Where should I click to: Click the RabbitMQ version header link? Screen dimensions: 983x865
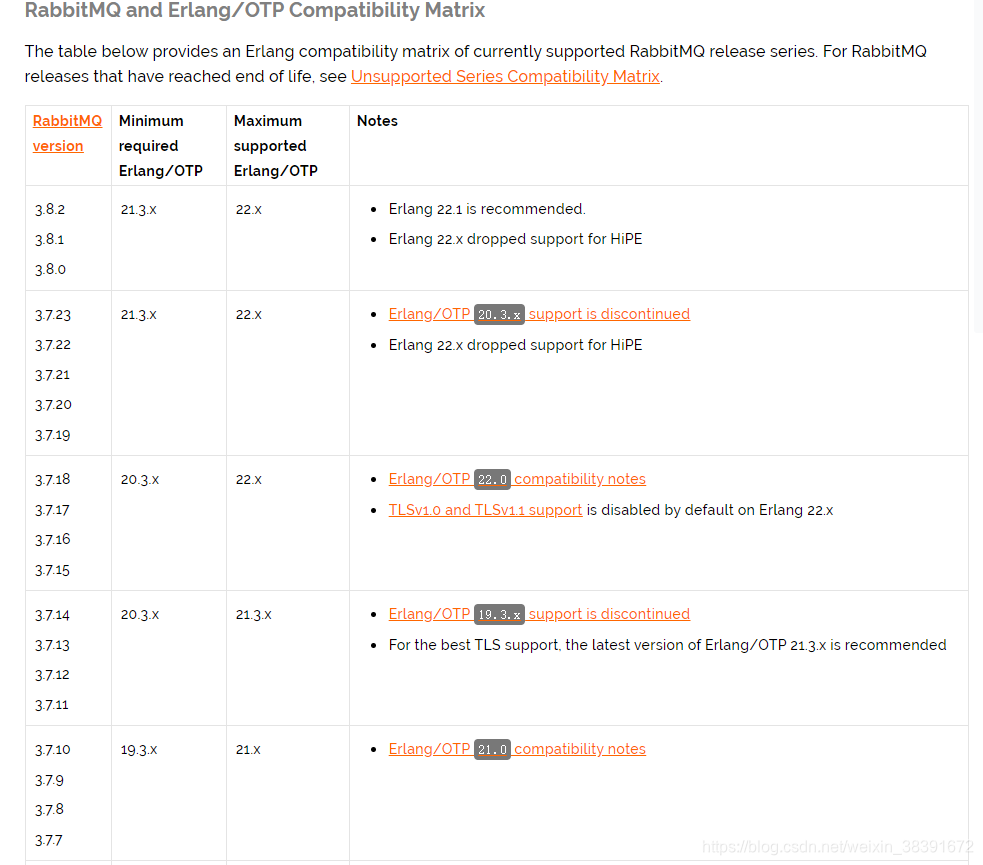[x=67, y=134]
